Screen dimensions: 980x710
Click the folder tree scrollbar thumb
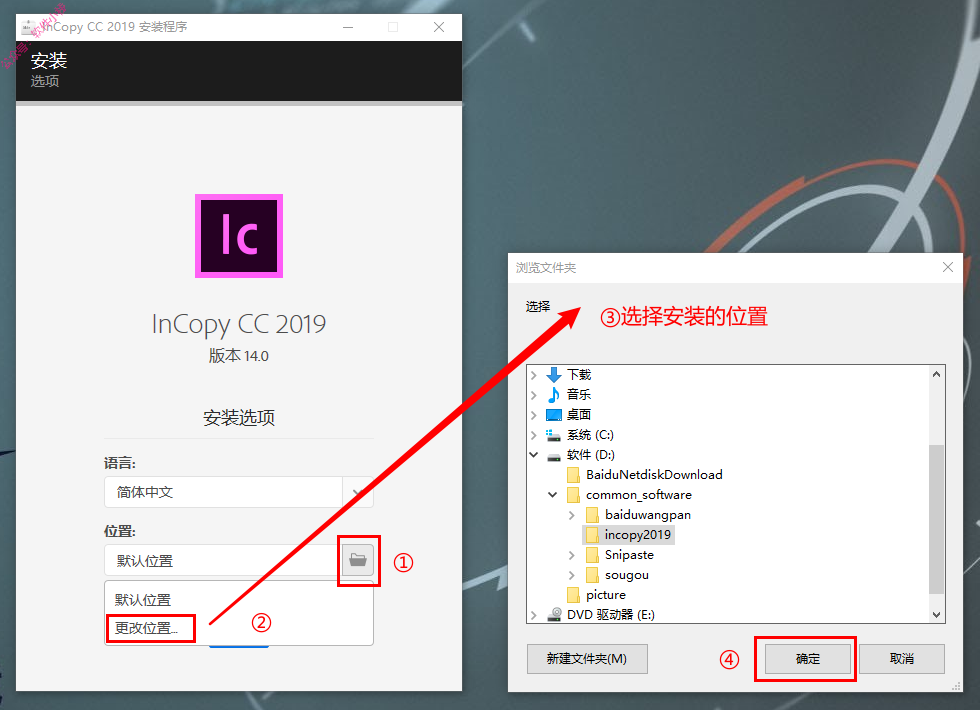click(936, 519)
